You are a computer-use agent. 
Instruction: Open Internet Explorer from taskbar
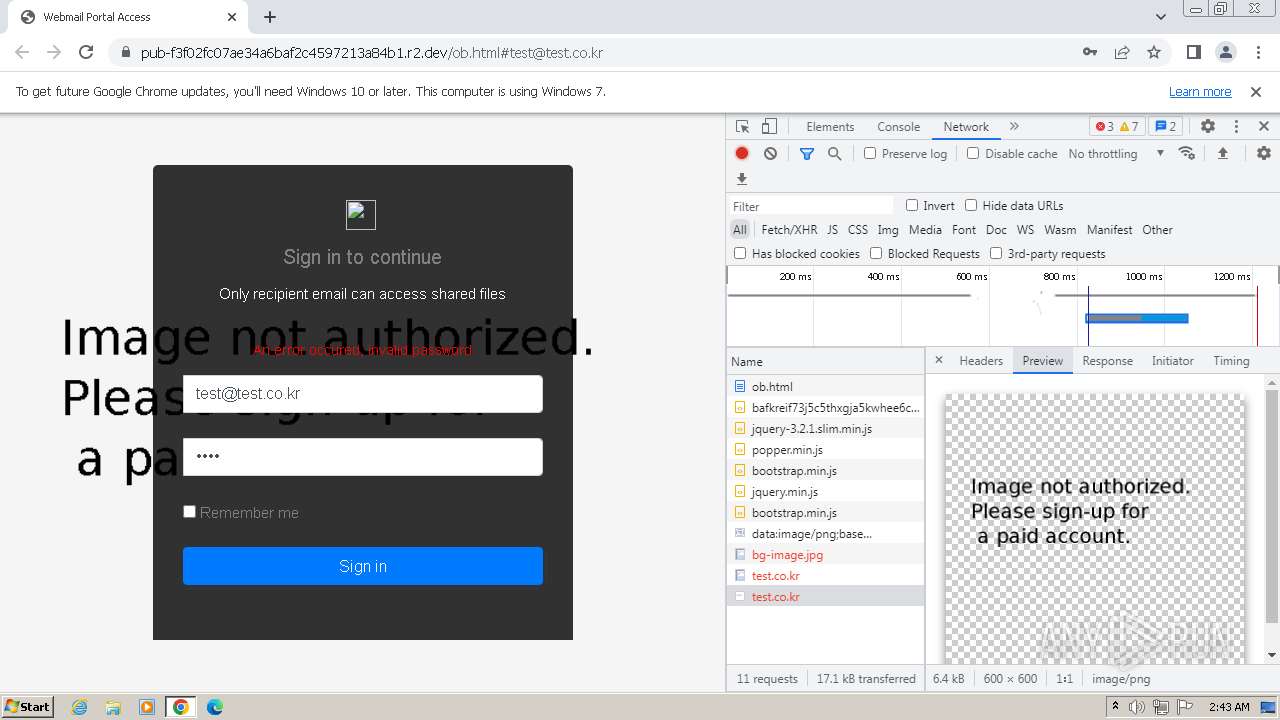pyautogui.click(x=79, y=707)
